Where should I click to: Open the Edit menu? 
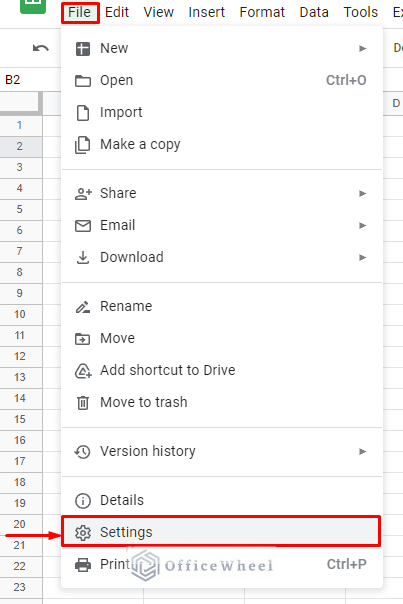[x=117, y=12]
